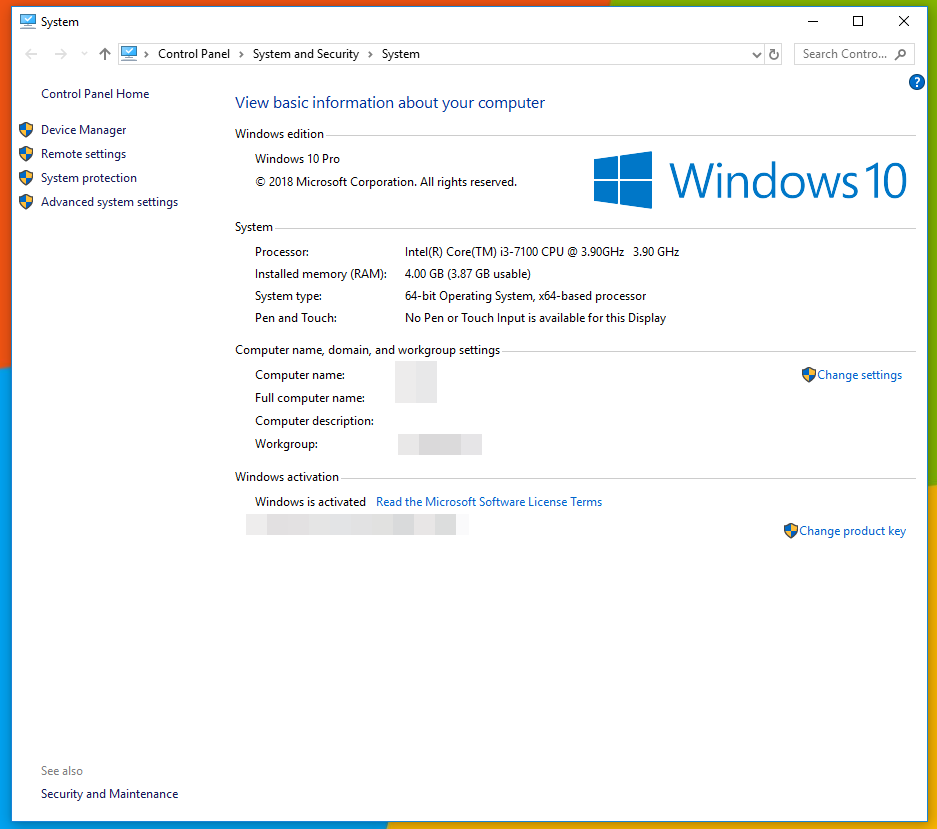937x829 pixels.
Task: Open System protection link
Action: (88, 178)
